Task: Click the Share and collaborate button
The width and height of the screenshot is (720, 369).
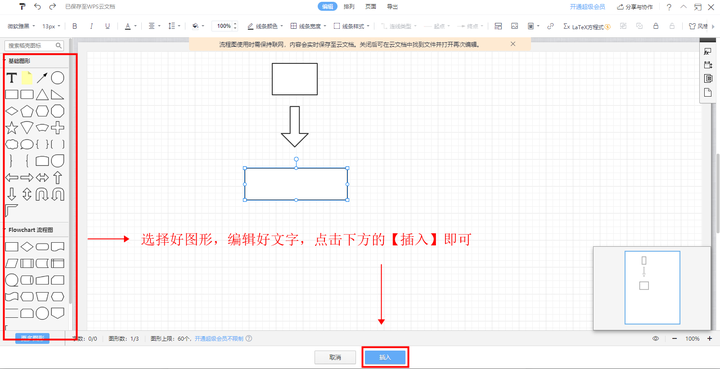Action: pyautogui.click(x=634, y=7)
